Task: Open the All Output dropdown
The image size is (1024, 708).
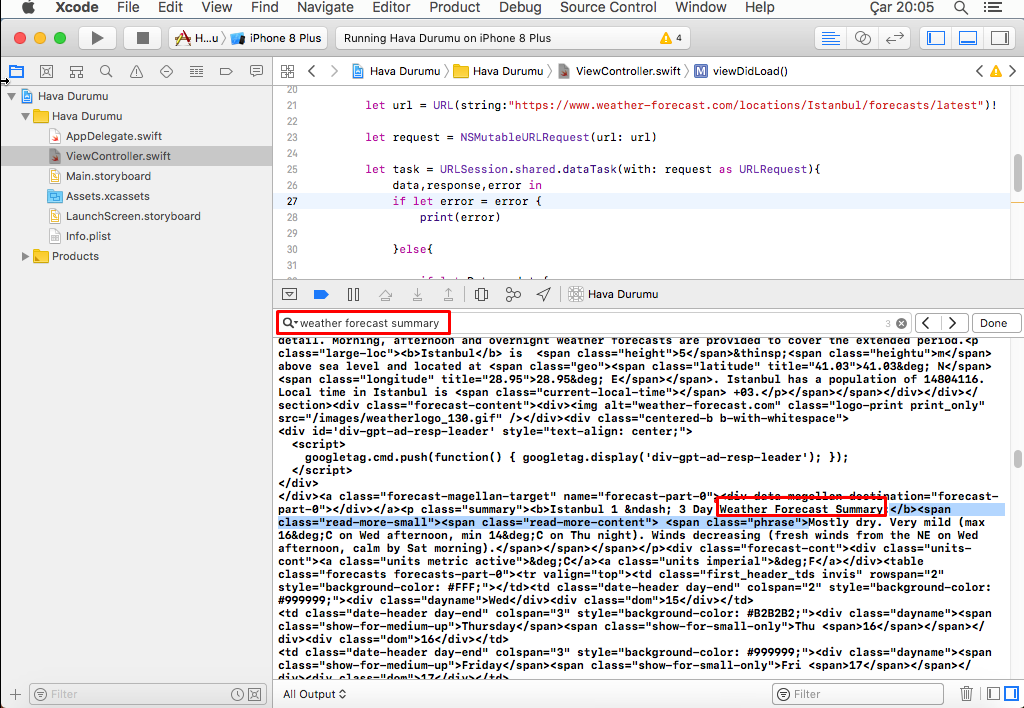Action: coord(314,693)
